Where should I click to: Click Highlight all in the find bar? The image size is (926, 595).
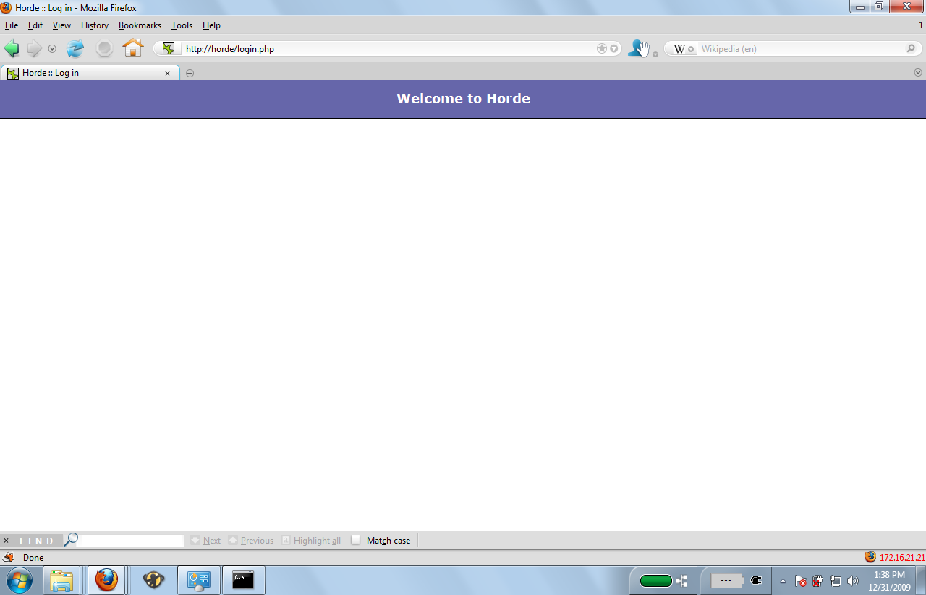pyautogui.click(x=311, y=540)
